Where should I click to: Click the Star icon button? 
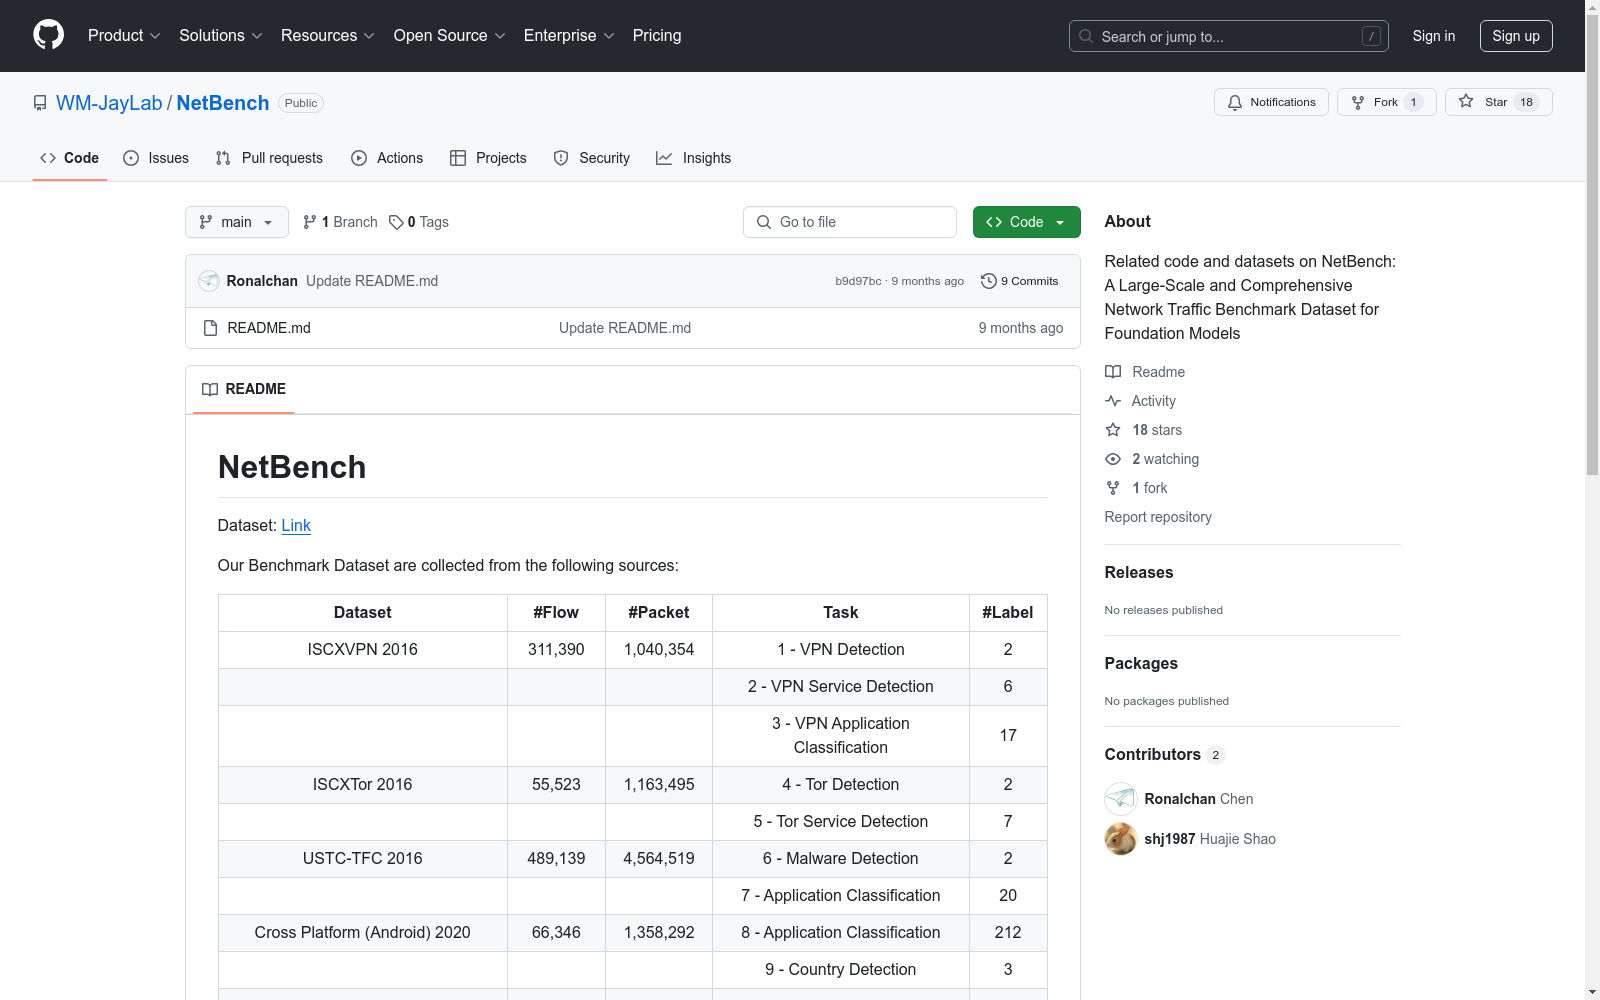tap(1466, 102)
